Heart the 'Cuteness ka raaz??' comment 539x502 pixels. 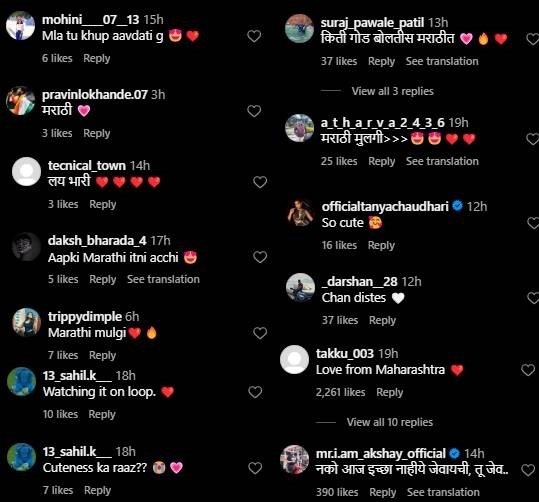pos(255,468)
